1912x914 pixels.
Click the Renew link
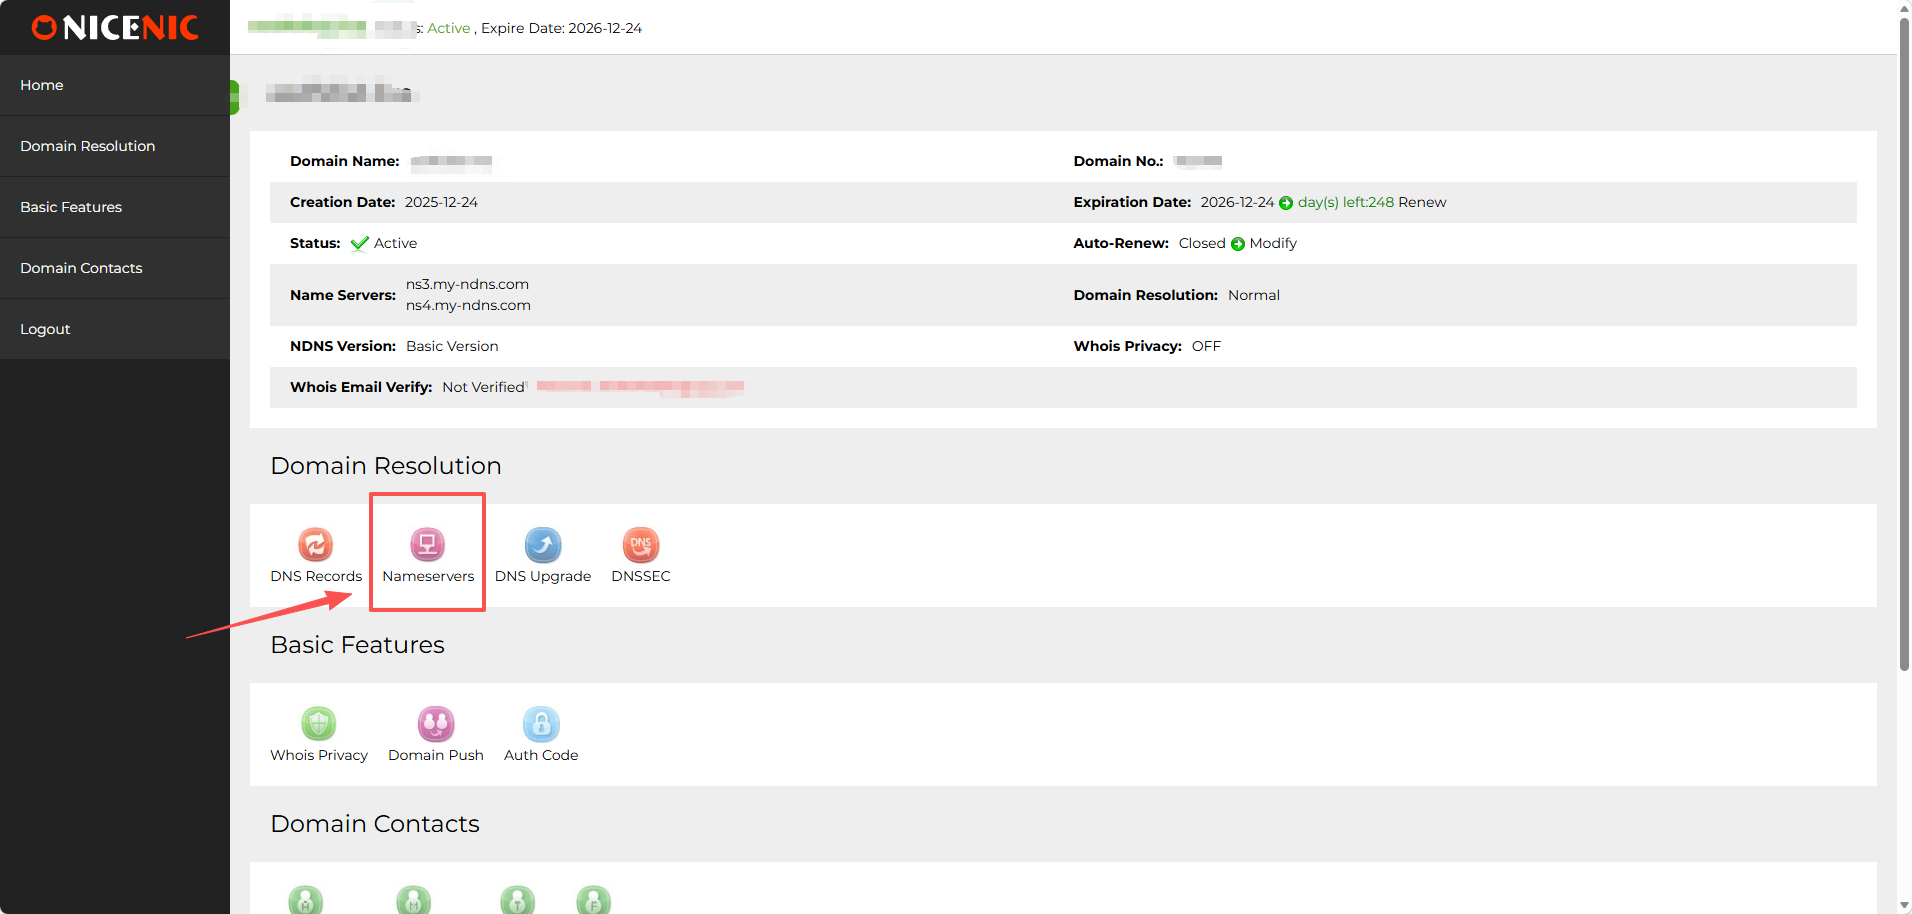[1422, 202]
